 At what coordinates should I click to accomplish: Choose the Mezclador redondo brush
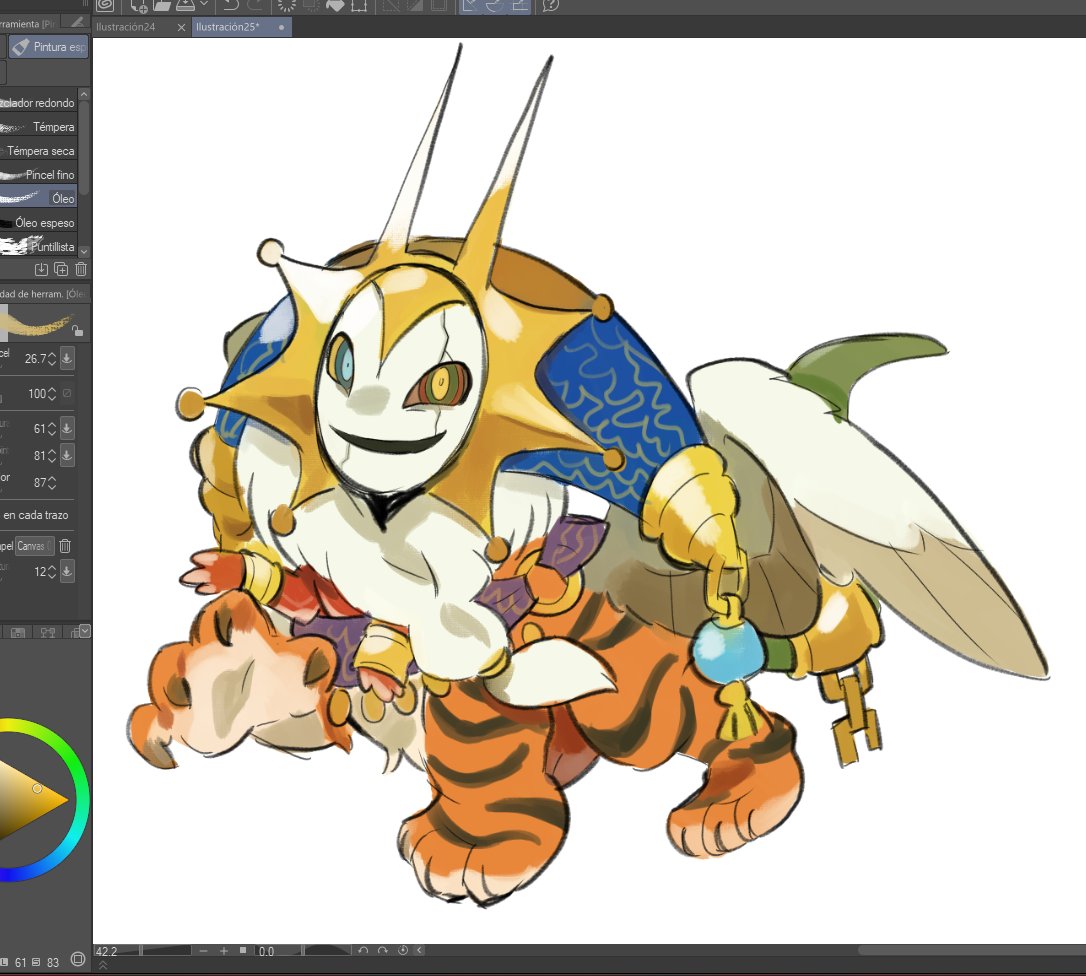(x=38, y=103)
